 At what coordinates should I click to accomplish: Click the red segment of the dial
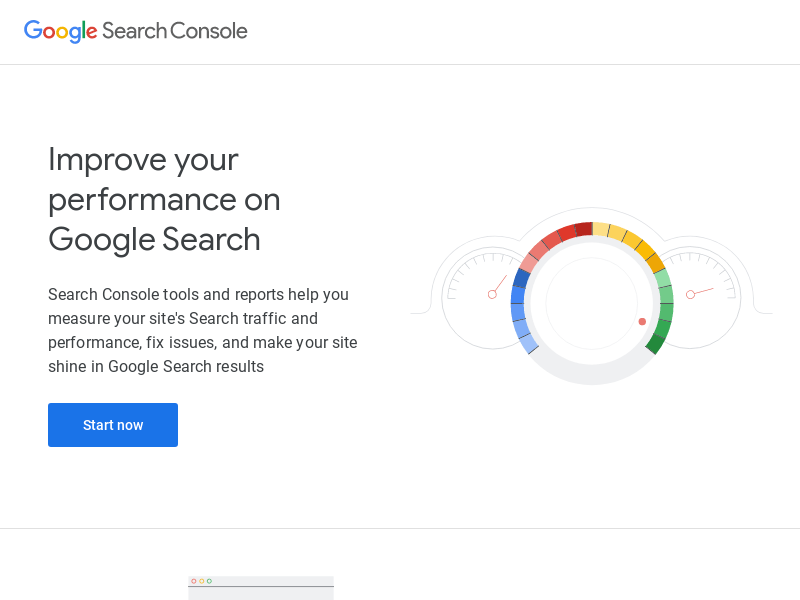pos(564,235)
